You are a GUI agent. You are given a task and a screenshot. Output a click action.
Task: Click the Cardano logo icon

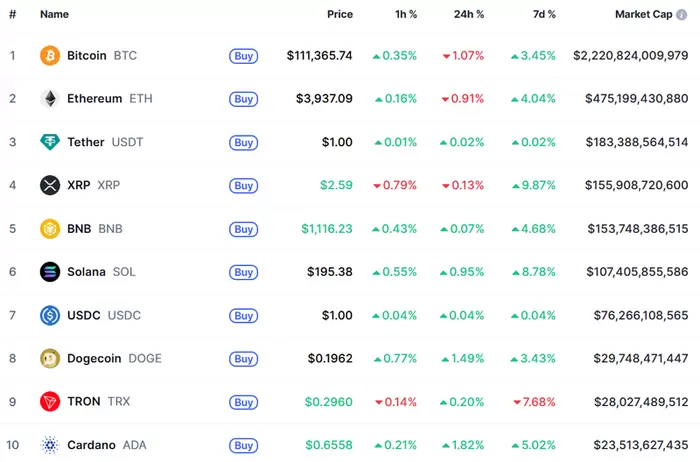pyautogui.click(x=50, y=445)
